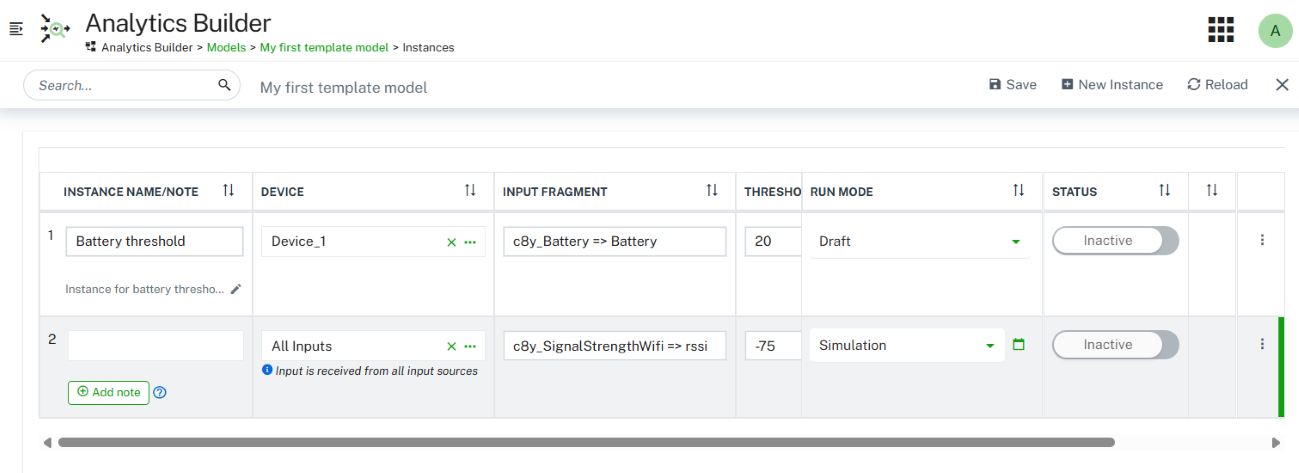This screenshot has height=473, width=1299.
Task: Sort by Device column
Action: 470,191
